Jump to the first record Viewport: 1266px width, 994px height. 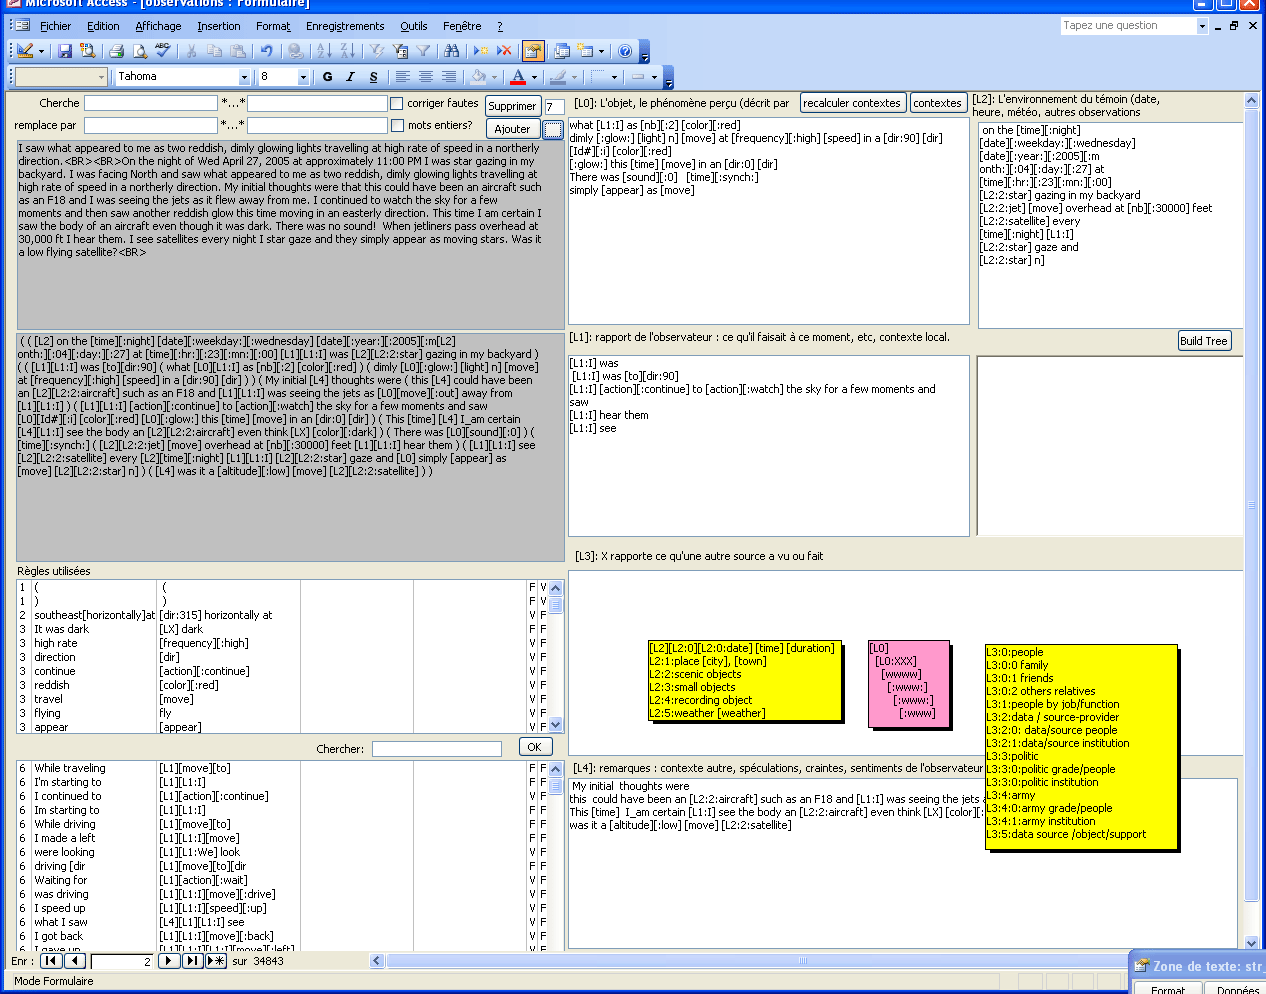[x=51, y=961]
